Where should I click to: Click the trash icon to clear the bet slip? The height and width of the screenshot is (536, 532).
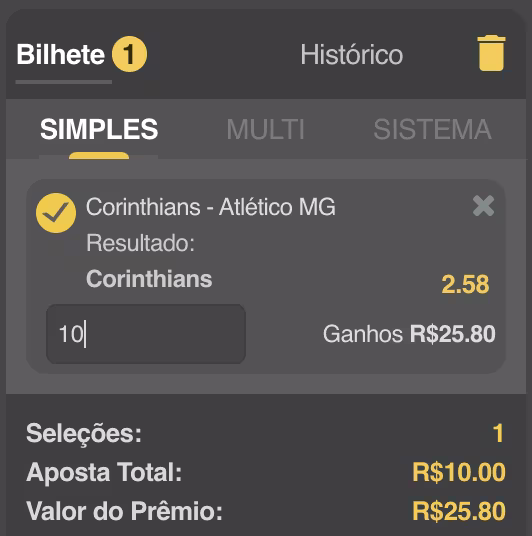point(491,53)
